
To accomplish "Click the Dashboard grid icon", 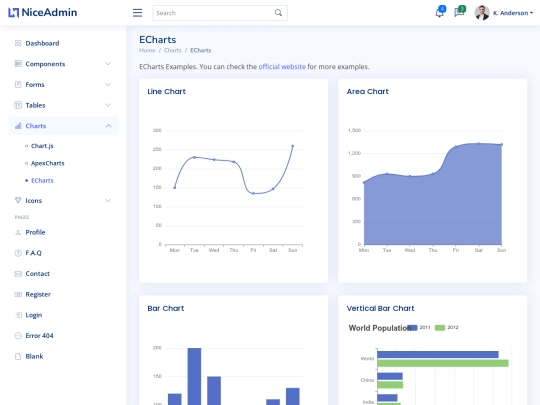I will (x=18, y=43).
